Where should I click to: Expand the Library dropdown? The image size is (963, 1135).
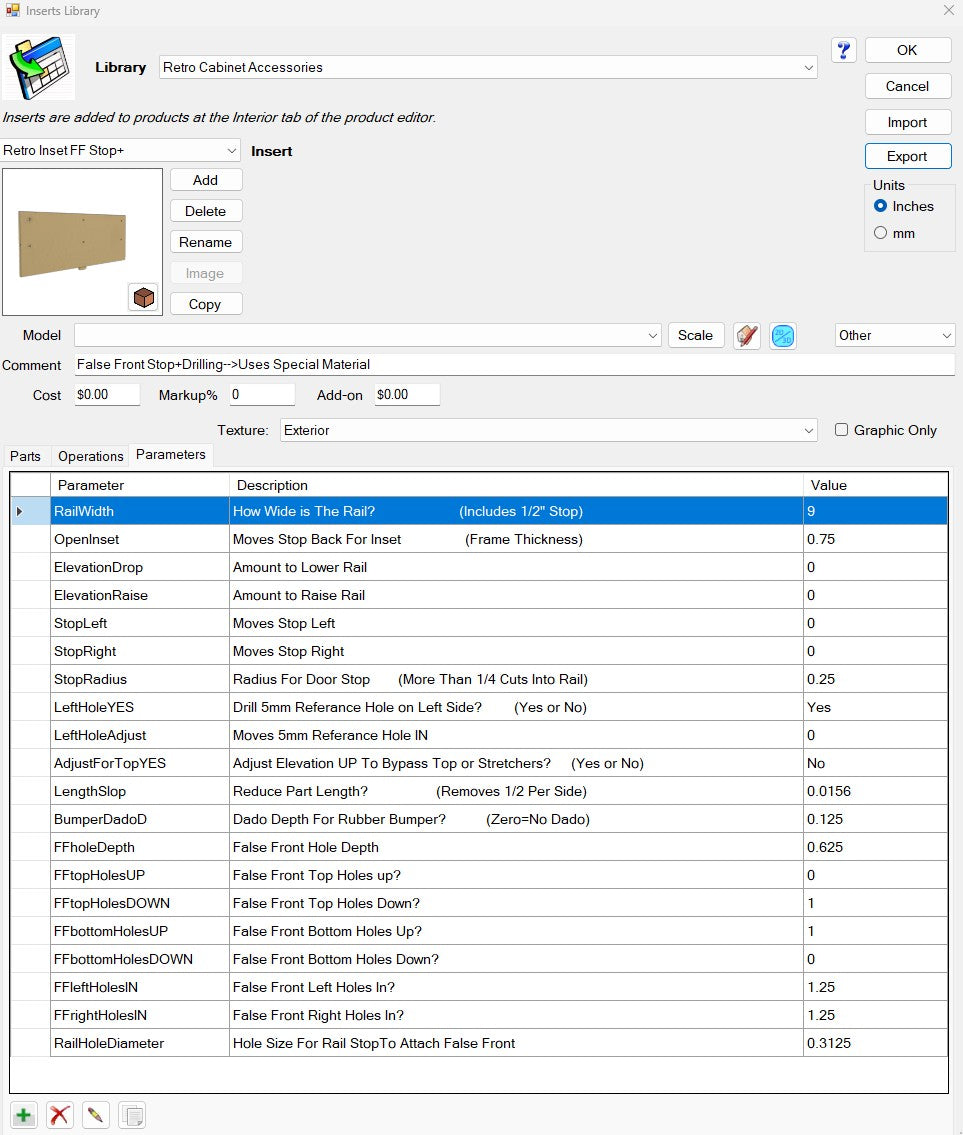[808, 68]
